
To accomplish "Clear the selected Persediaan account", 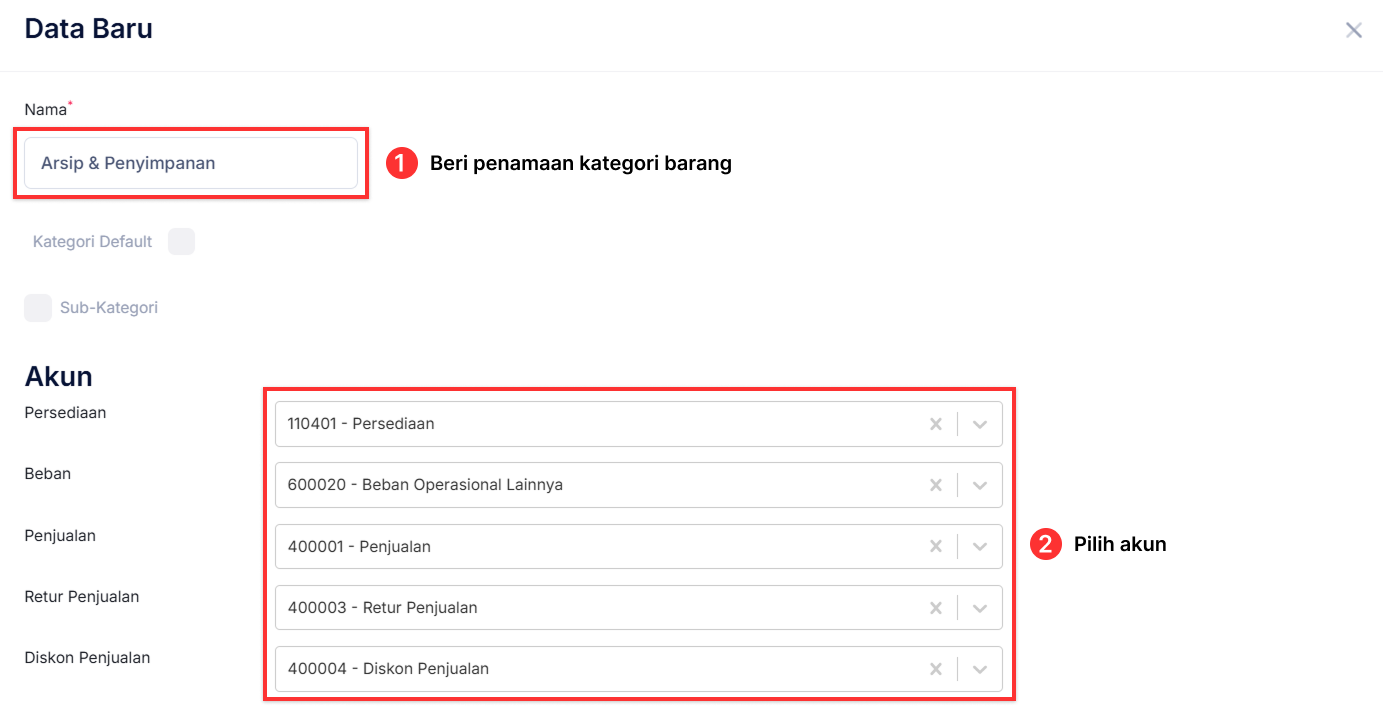I will click(936, 423).
